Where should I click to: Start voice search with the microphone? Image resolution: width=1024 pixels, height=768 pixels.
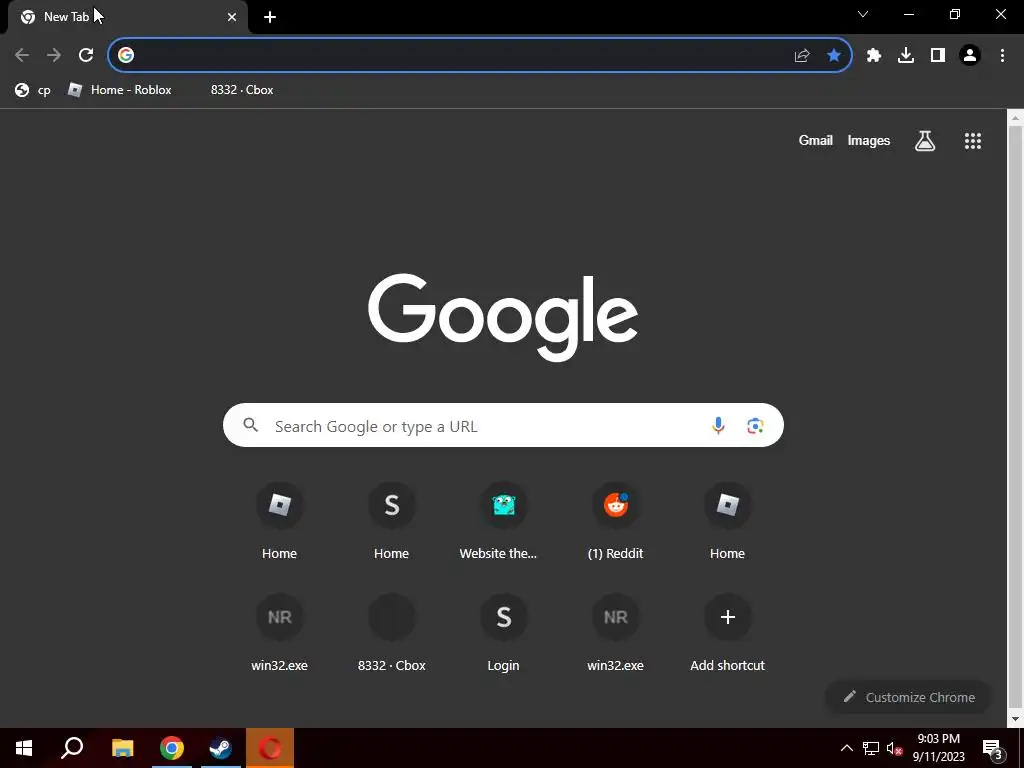(x=718, y=425)
